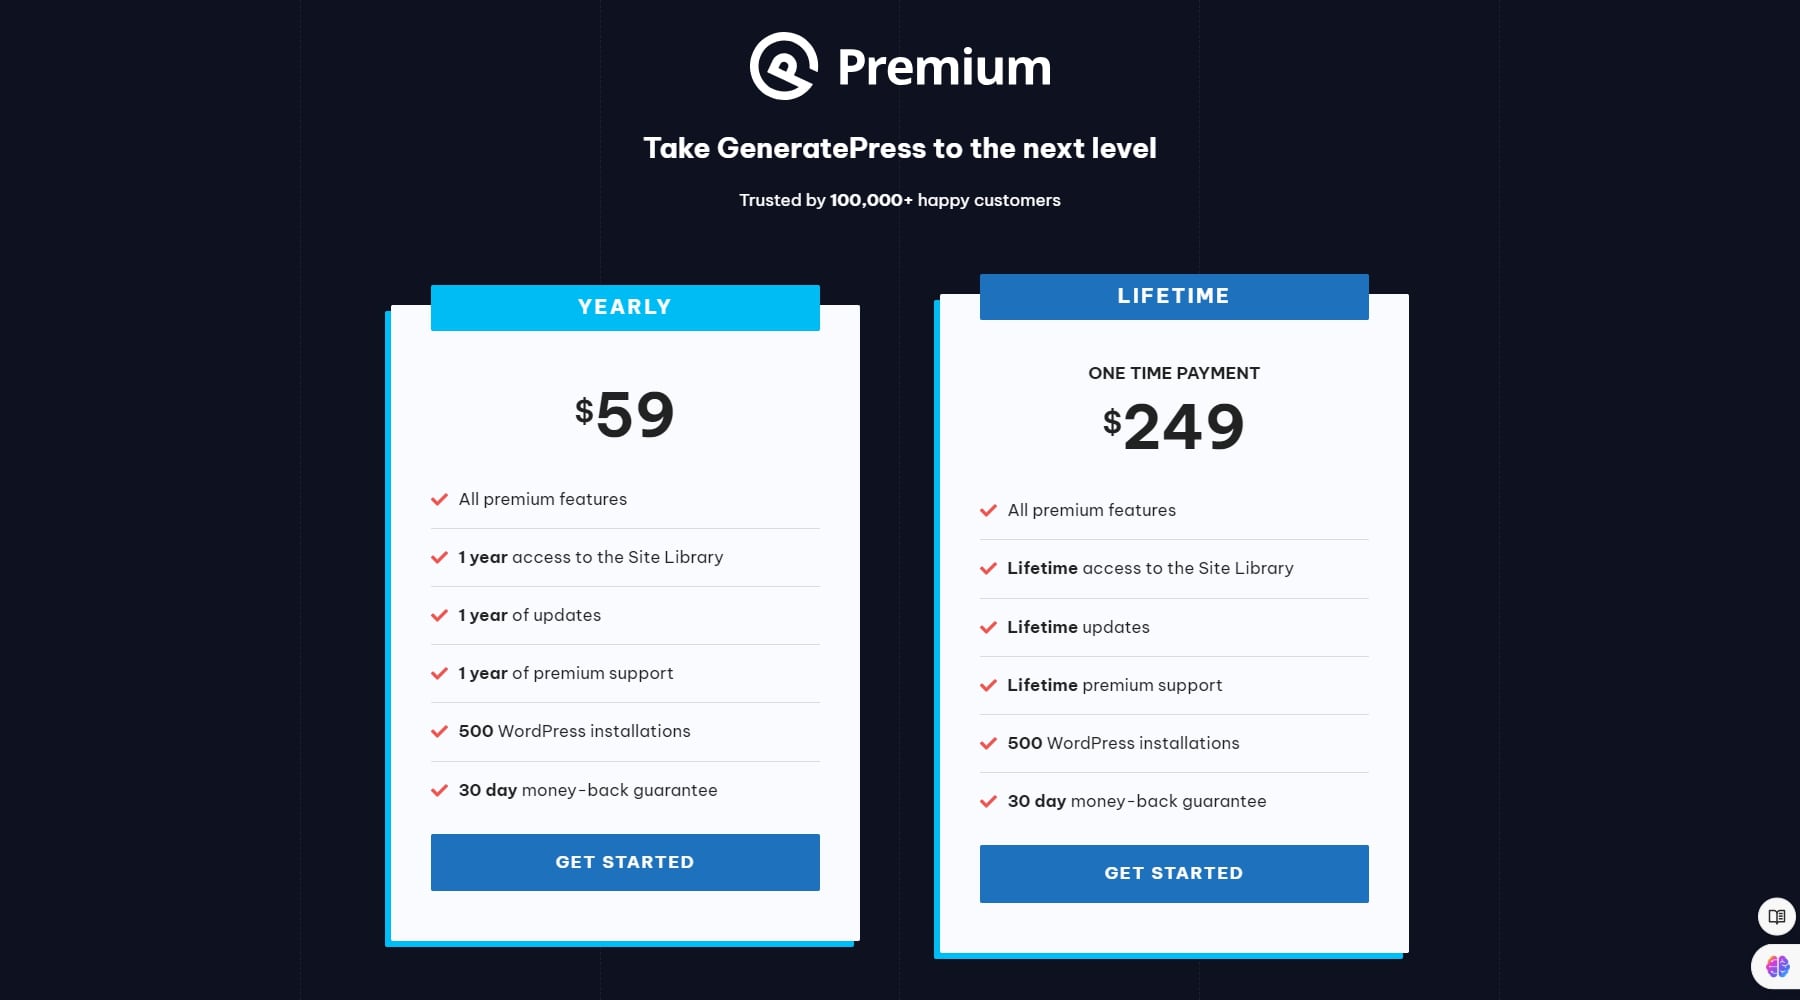The height and width of the screenshot is (1000, 1800).
Task: Click ONE TIME PAYMENT label
Action: pos(1174,373)
